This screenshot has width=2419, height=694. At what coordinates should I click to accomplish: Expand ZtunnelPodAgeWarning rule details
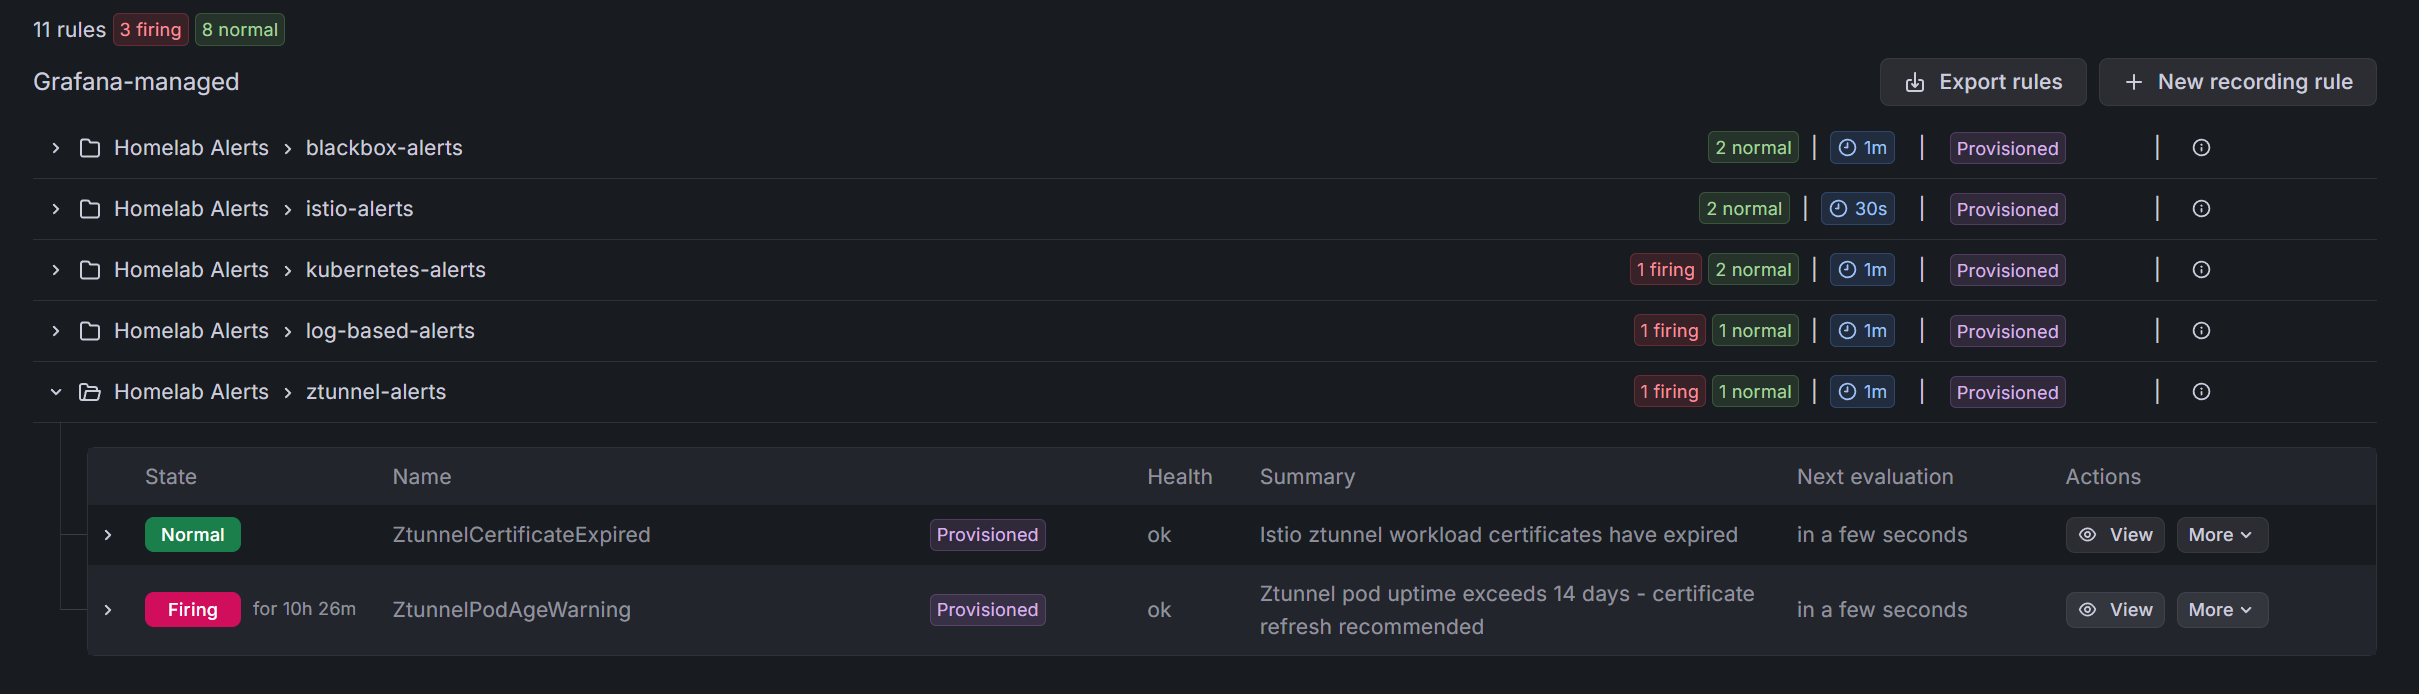[108, 610]
